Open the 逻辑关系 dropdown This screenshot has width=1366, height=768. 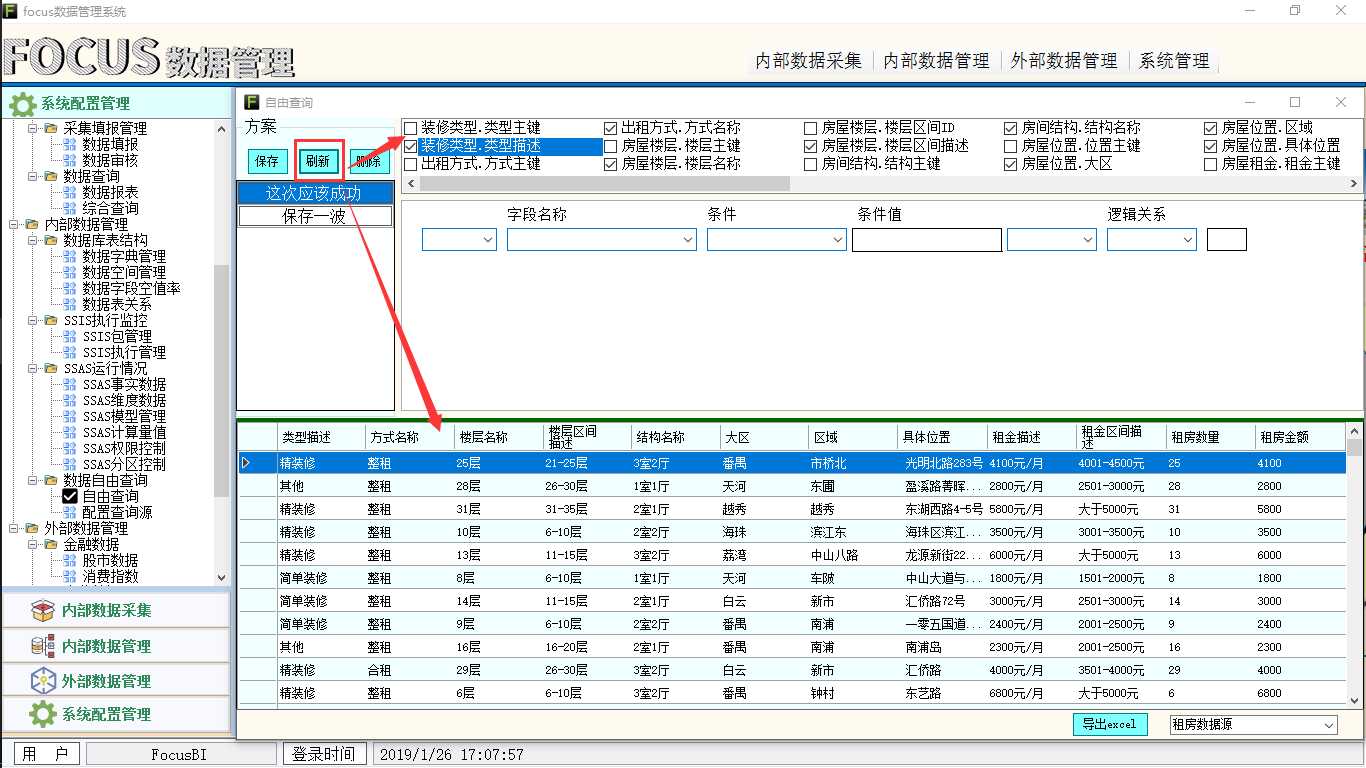(x=1152, y=240)
